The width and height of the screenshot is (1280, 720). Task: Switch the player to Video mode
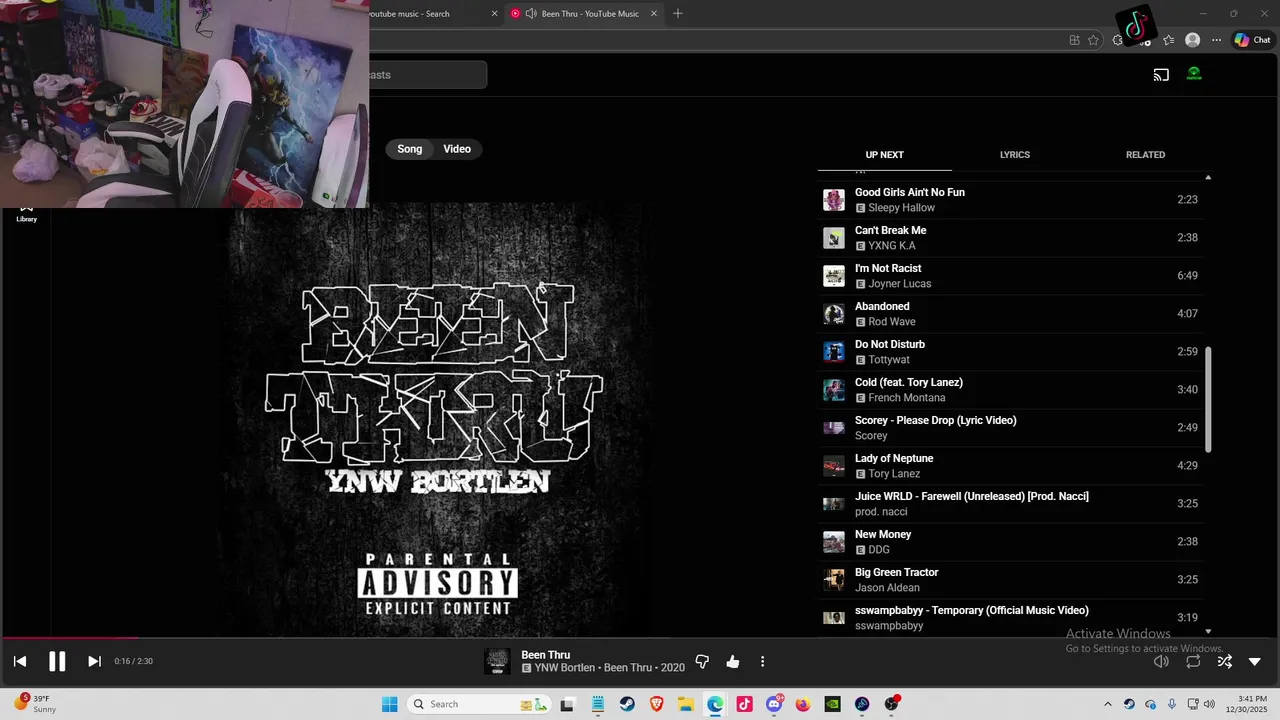pos(457,149)
